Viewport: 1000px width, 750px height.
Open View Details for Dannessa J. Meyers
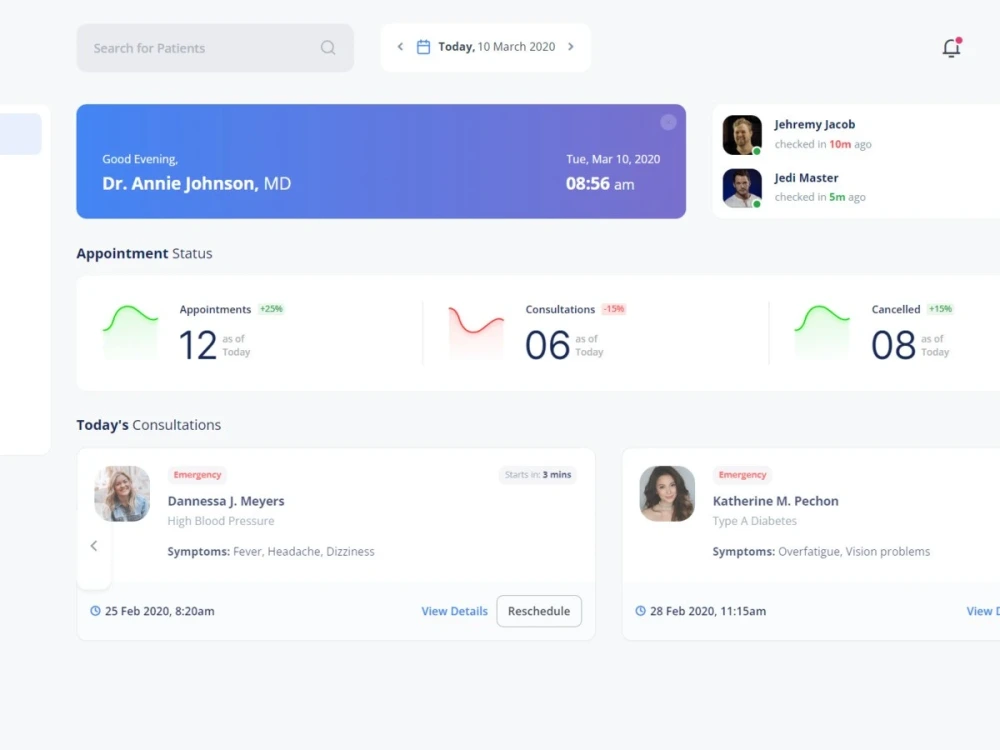tap(454, 611)
